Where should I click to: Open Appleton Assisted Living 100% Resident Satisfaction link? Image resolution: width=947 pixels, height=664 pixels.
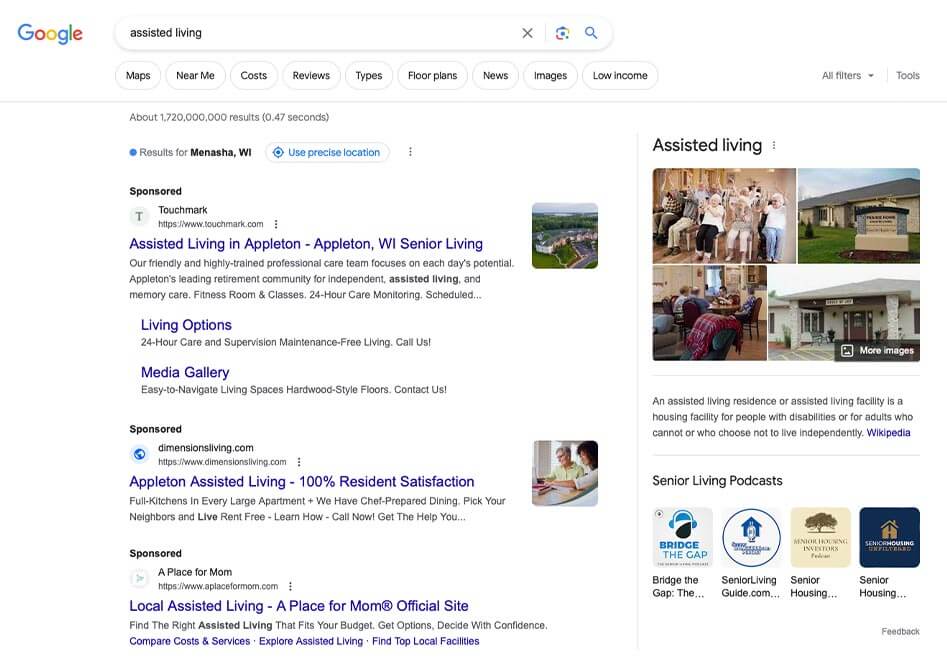click(302, 482)
